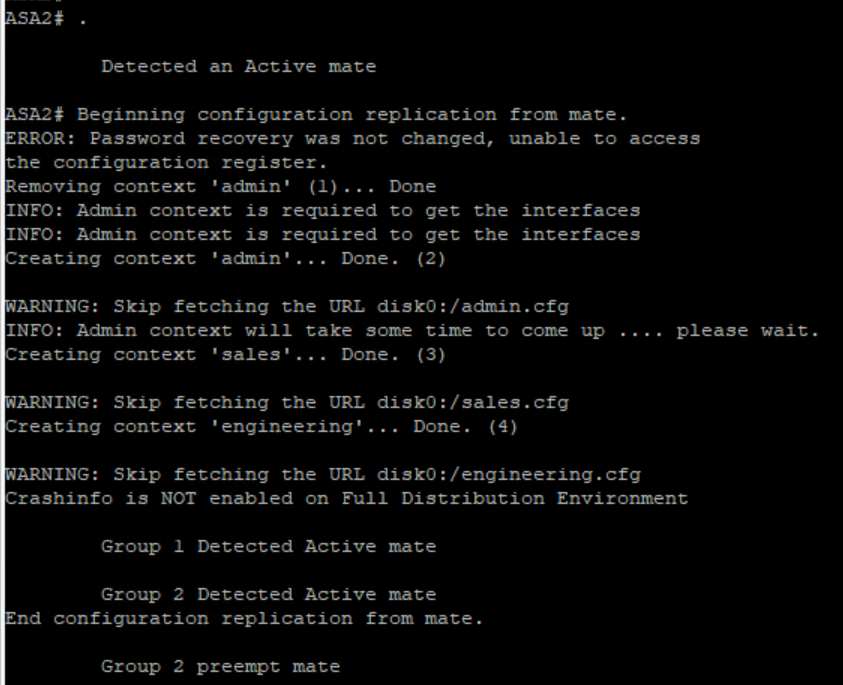Click the "Detected an Active mate" line

click(x=238, y=67)
